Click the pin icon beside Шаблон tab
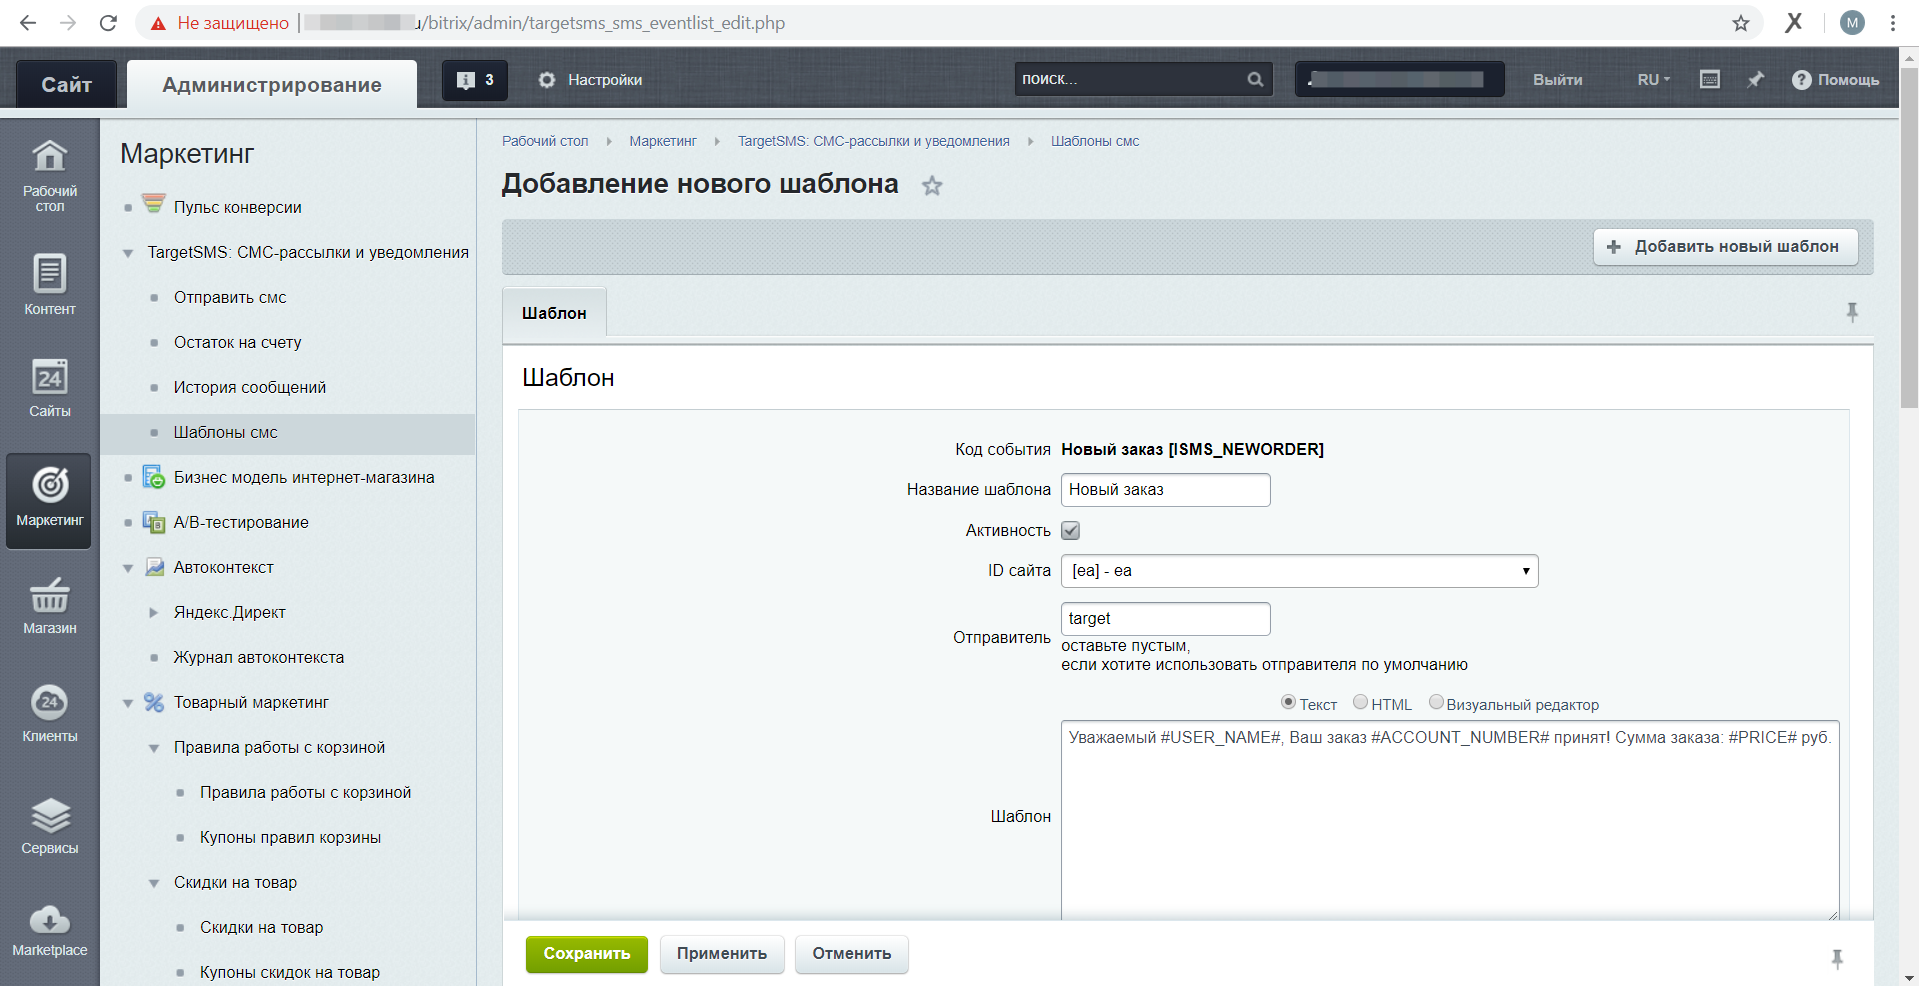The width and height of the screenshot is (1919, 986). [1851, 312]
